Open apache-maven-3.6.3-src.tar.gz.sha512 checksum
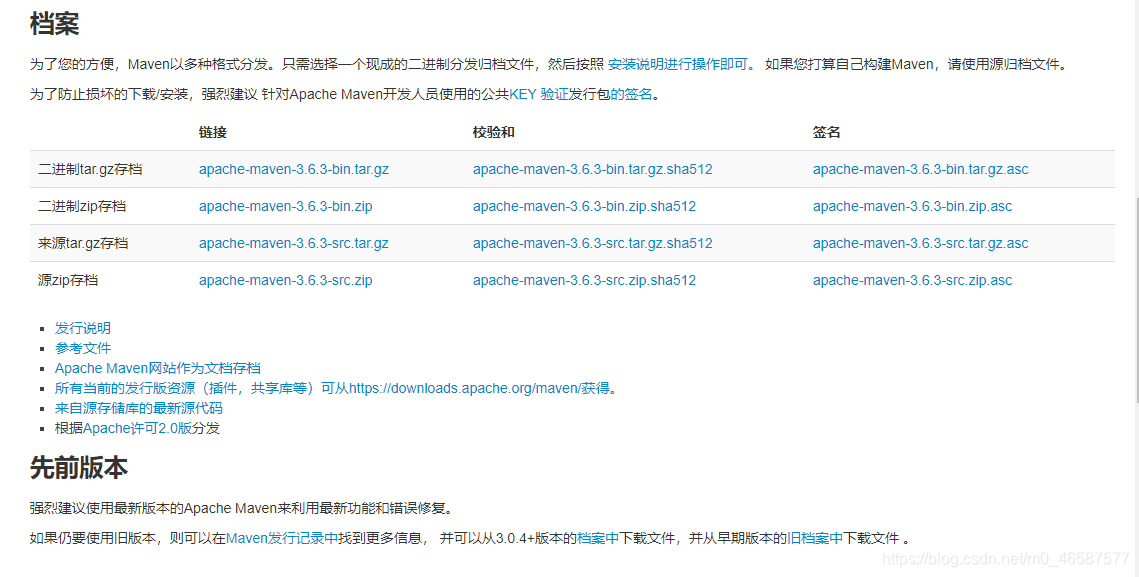 point(593,243)
